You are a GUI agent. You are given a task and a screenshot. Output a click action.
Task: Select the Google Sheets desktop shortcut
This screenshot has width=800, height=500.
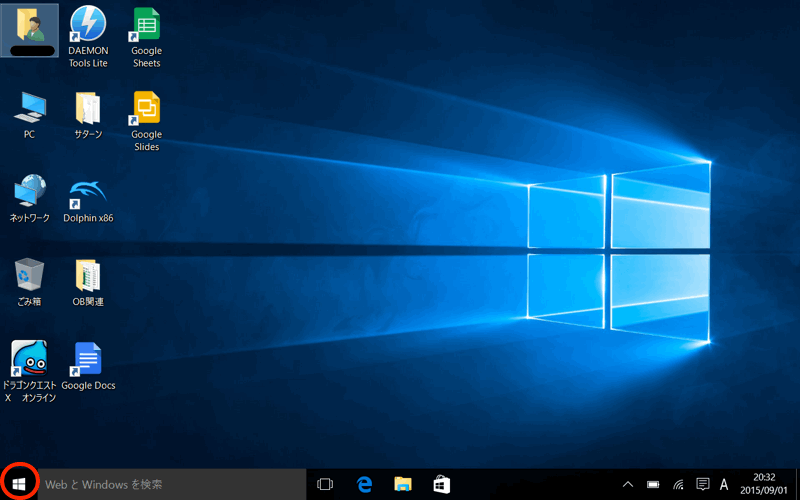click(x=147, y=24)
